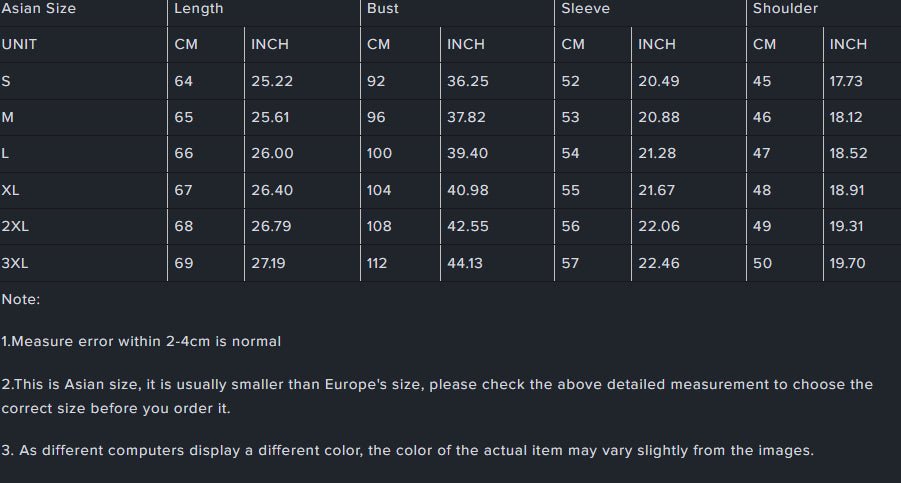The height and width of the screenshot is (483, 901).
Task: Click the XL size row label
Action: click(x=11, y=190)
